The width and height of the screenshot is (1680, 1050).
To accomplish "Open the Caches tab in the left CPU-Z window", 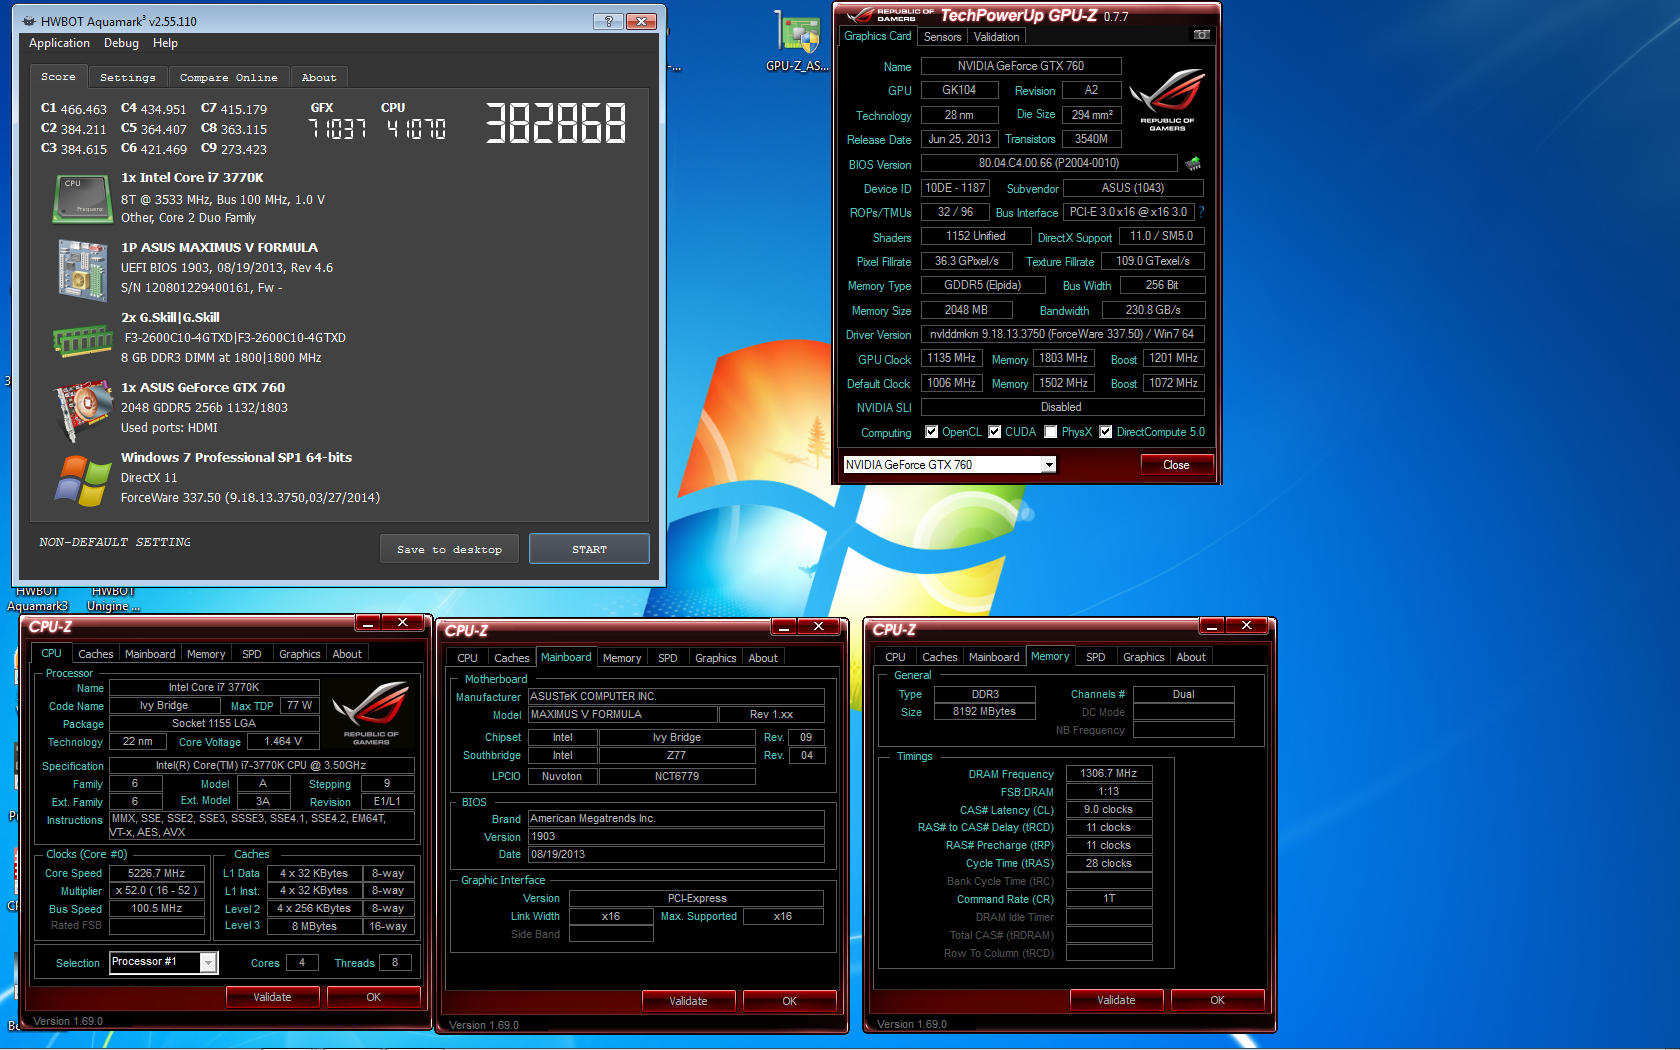I will pos(95,654).
